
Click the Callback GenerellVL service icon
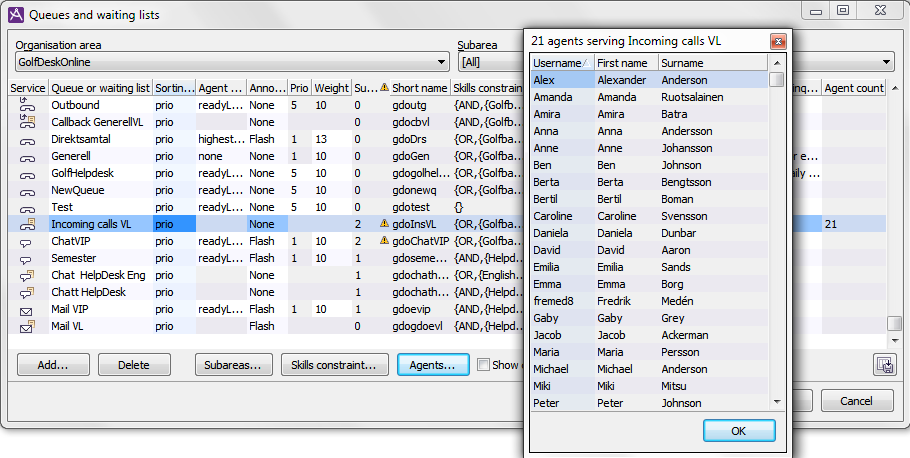(x=27, y=122)
